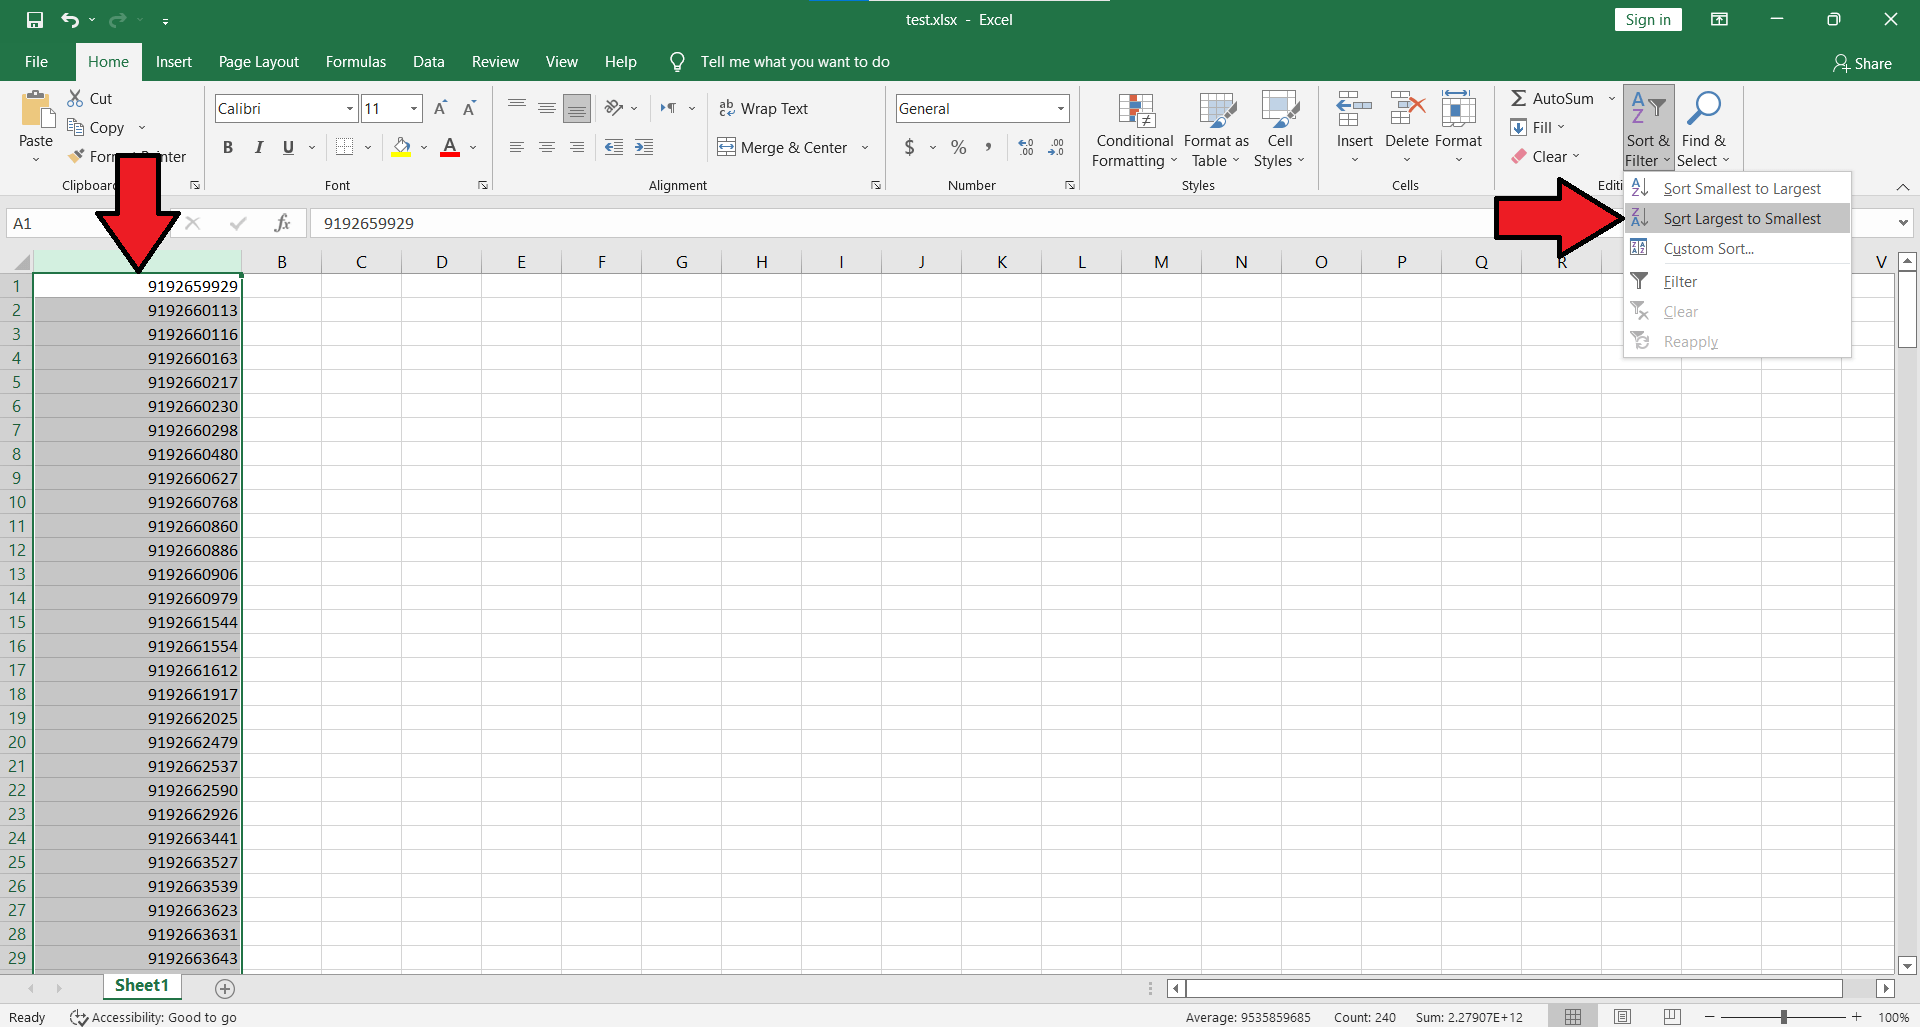Click the Increase Indent icon
The width and height of the screenshot is (1920, 1027).
[x=644, y=148]
